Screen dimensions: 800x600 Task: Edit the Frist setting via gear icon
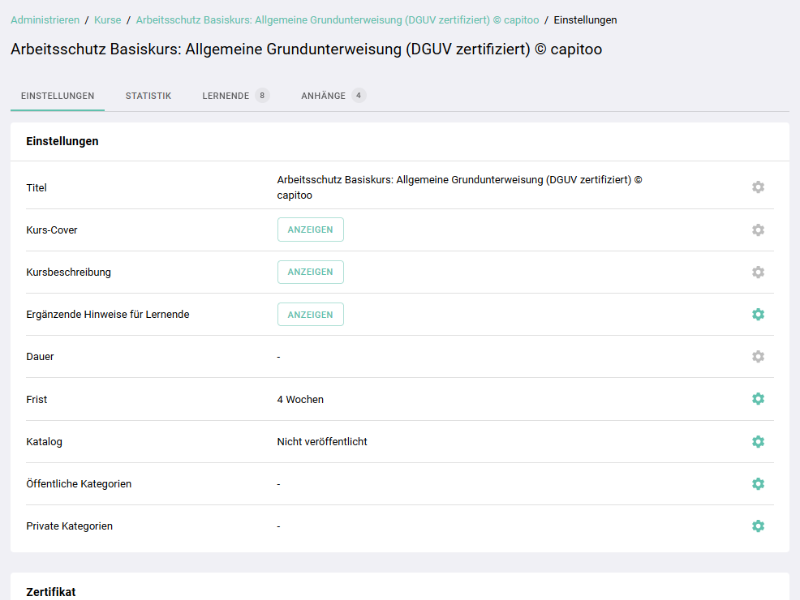point(758,399)
